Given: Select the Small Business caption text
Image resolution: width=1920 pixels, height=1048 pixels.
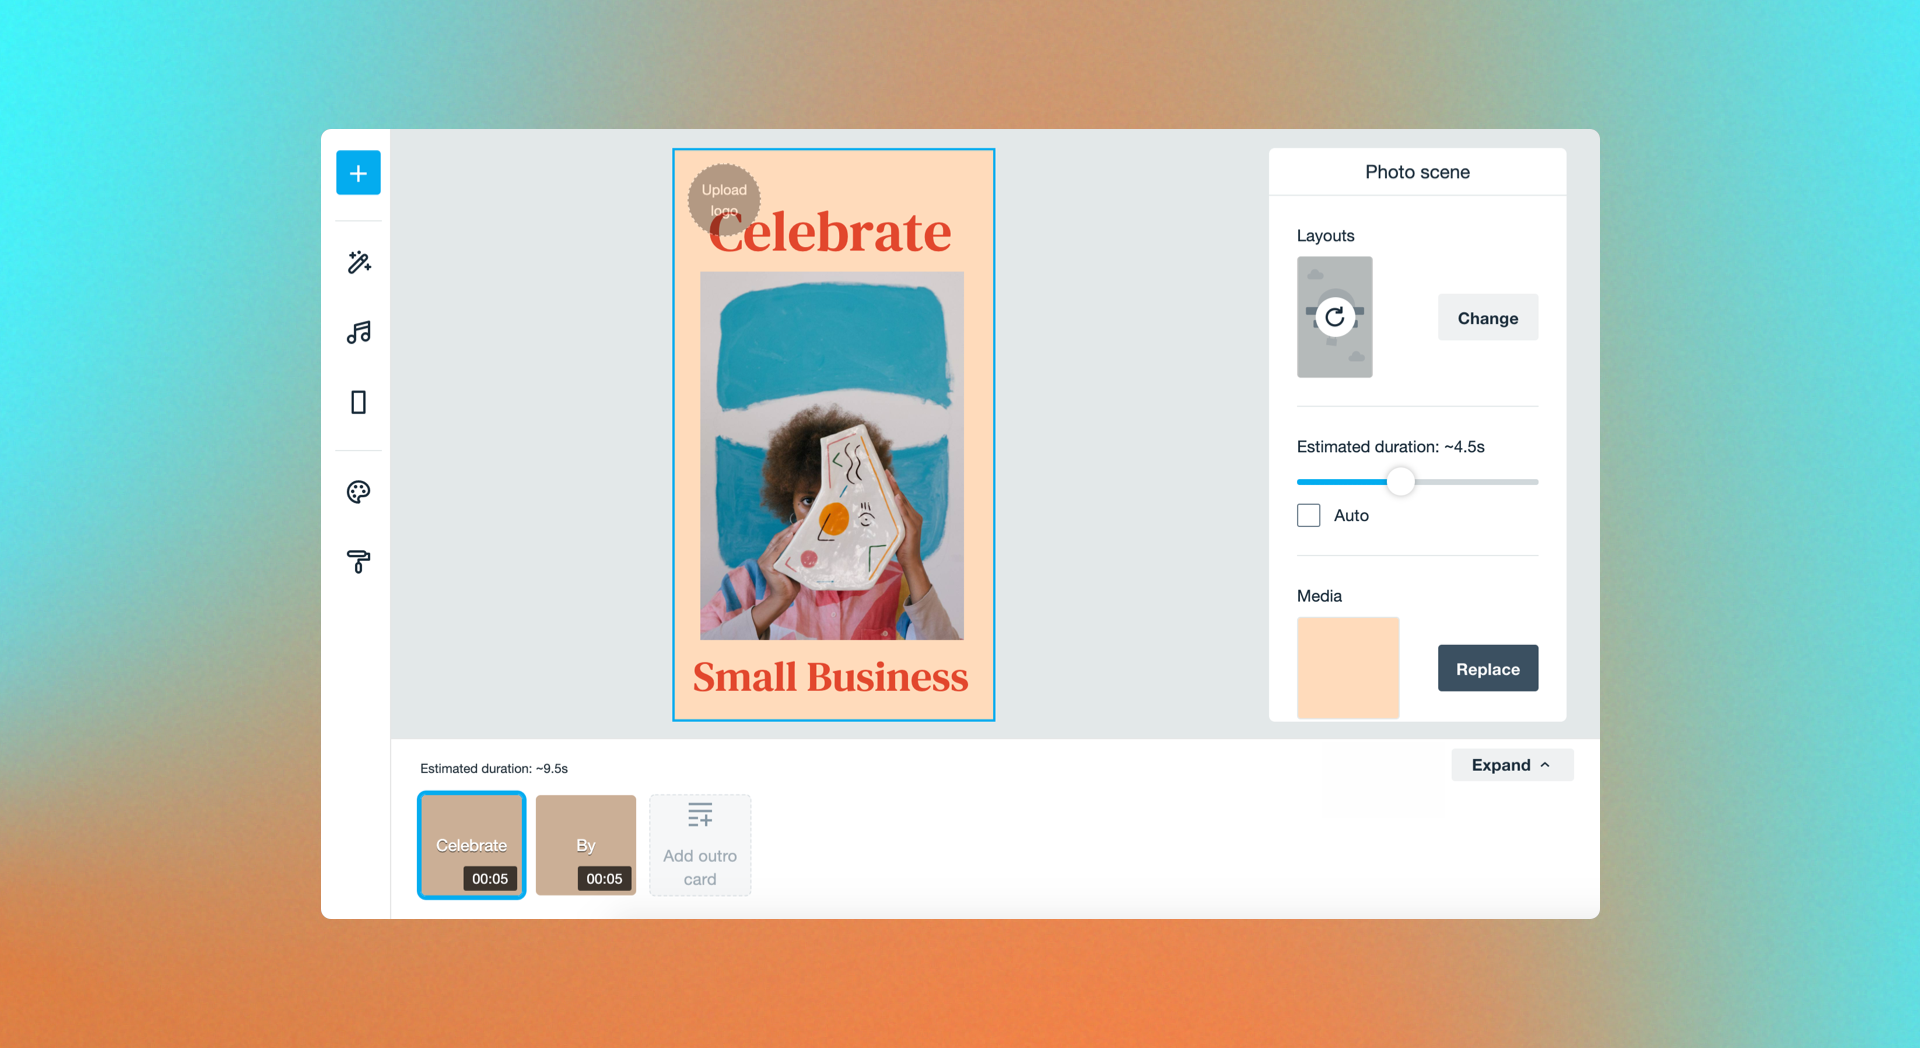Looking at the screenshot, I should (831, 678).
